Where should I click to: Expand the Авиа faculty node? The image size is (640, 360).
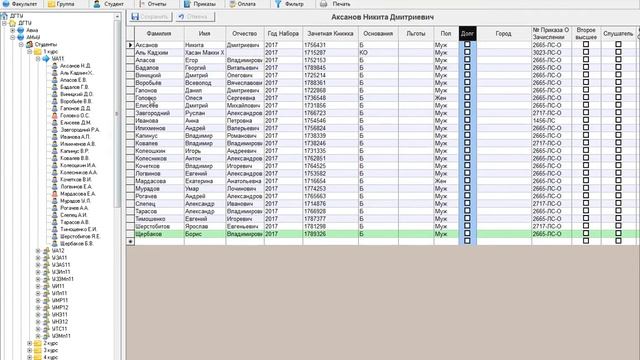tap(13, 30)
